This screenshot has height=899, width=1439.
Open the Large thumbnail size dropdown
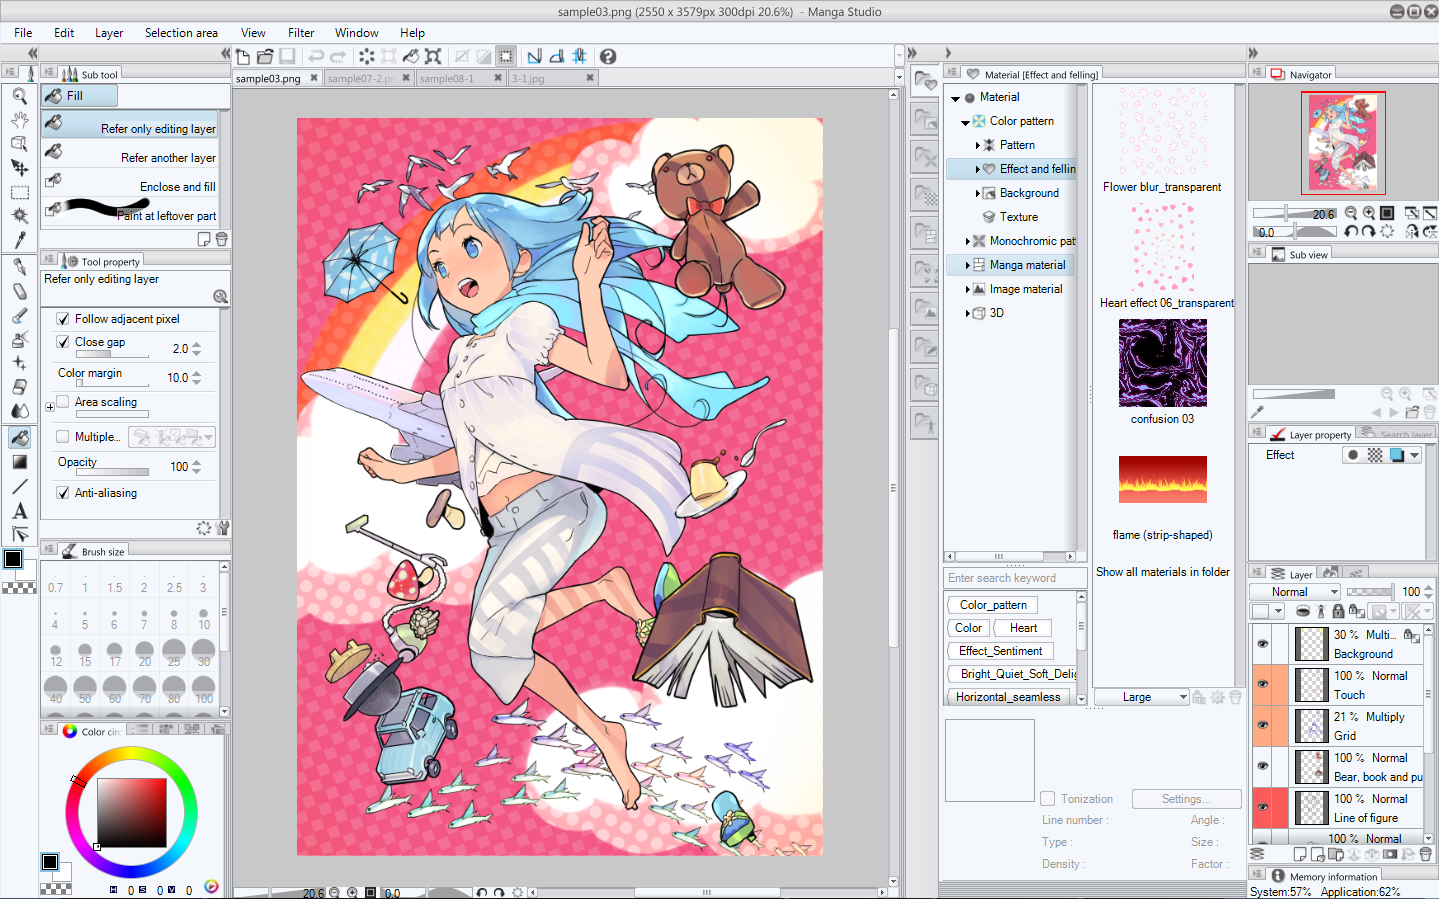(x=1141, y=697)
